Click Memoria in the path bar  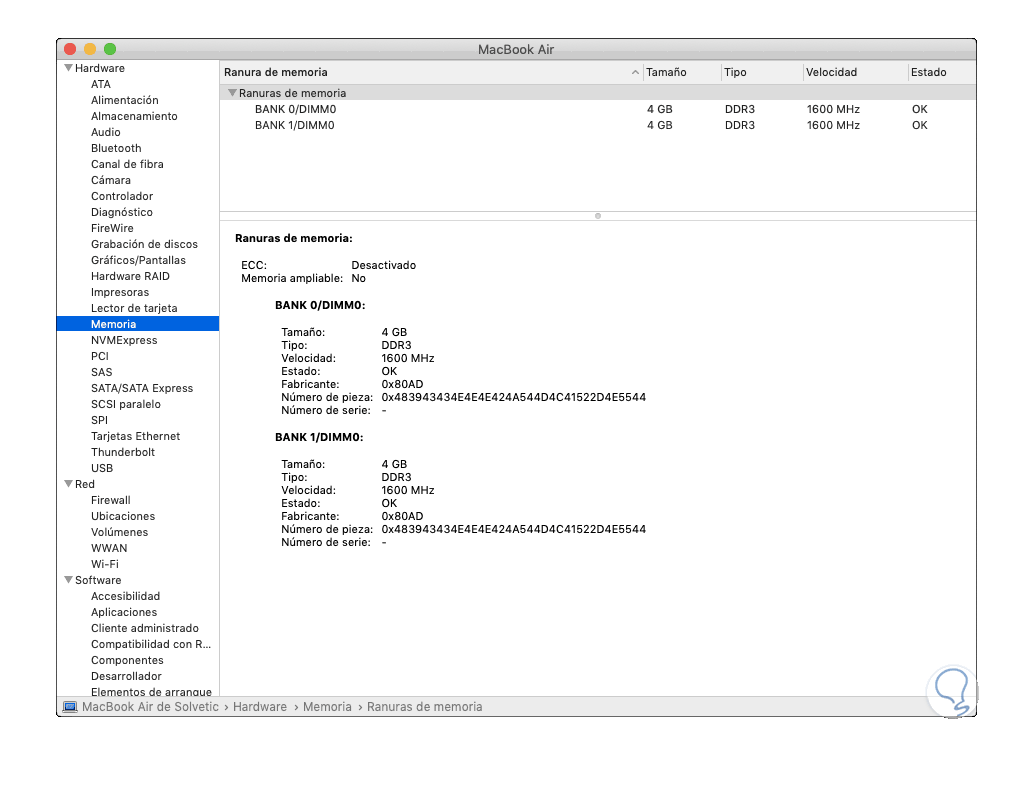coord(327,707)
